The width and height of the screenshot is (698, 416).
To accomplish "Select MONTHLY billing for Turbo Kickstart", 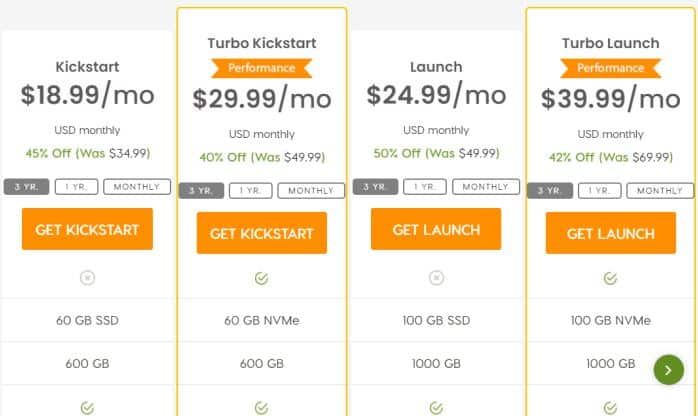I will pos(311,190).
